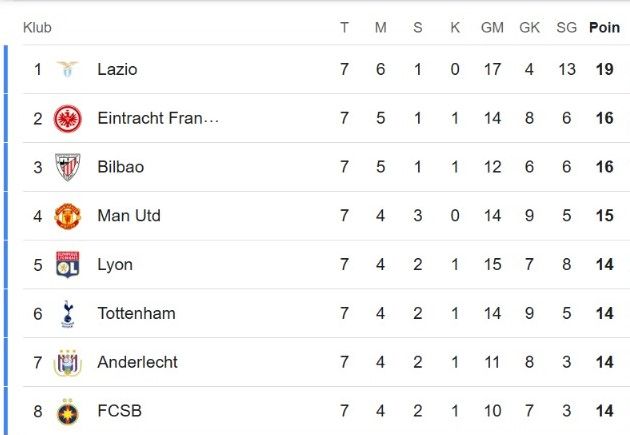
Task: Open the truncated Eintracht Fran… team link
Action: click(x=158, y=118)
